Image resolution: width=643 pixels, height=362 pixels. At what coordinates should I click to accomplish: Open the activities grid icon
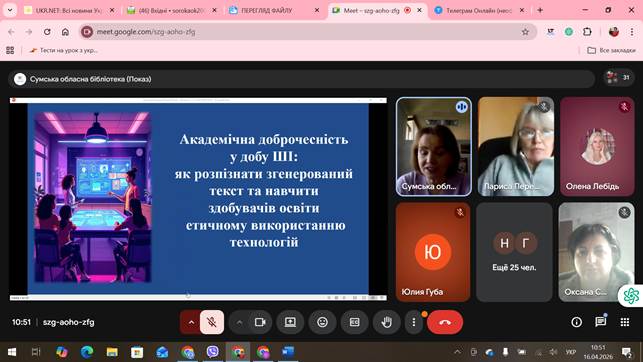(x=625, y=322)
